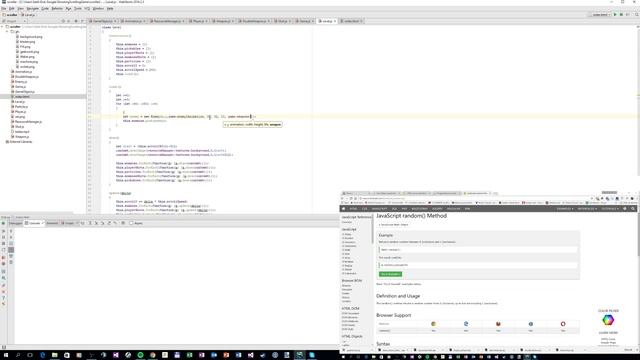The height and width of the screenshot is (360, 640).
Task: Open the W3Schools color picker hexagon
Action: pyautogui.click(x=608, y=320)
